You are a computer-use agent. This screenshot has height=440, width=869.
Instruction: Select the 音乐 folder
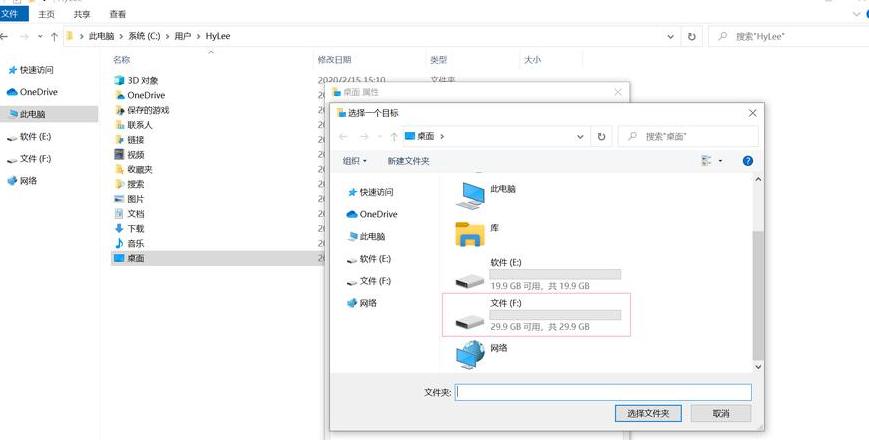[x=129, y=243]
